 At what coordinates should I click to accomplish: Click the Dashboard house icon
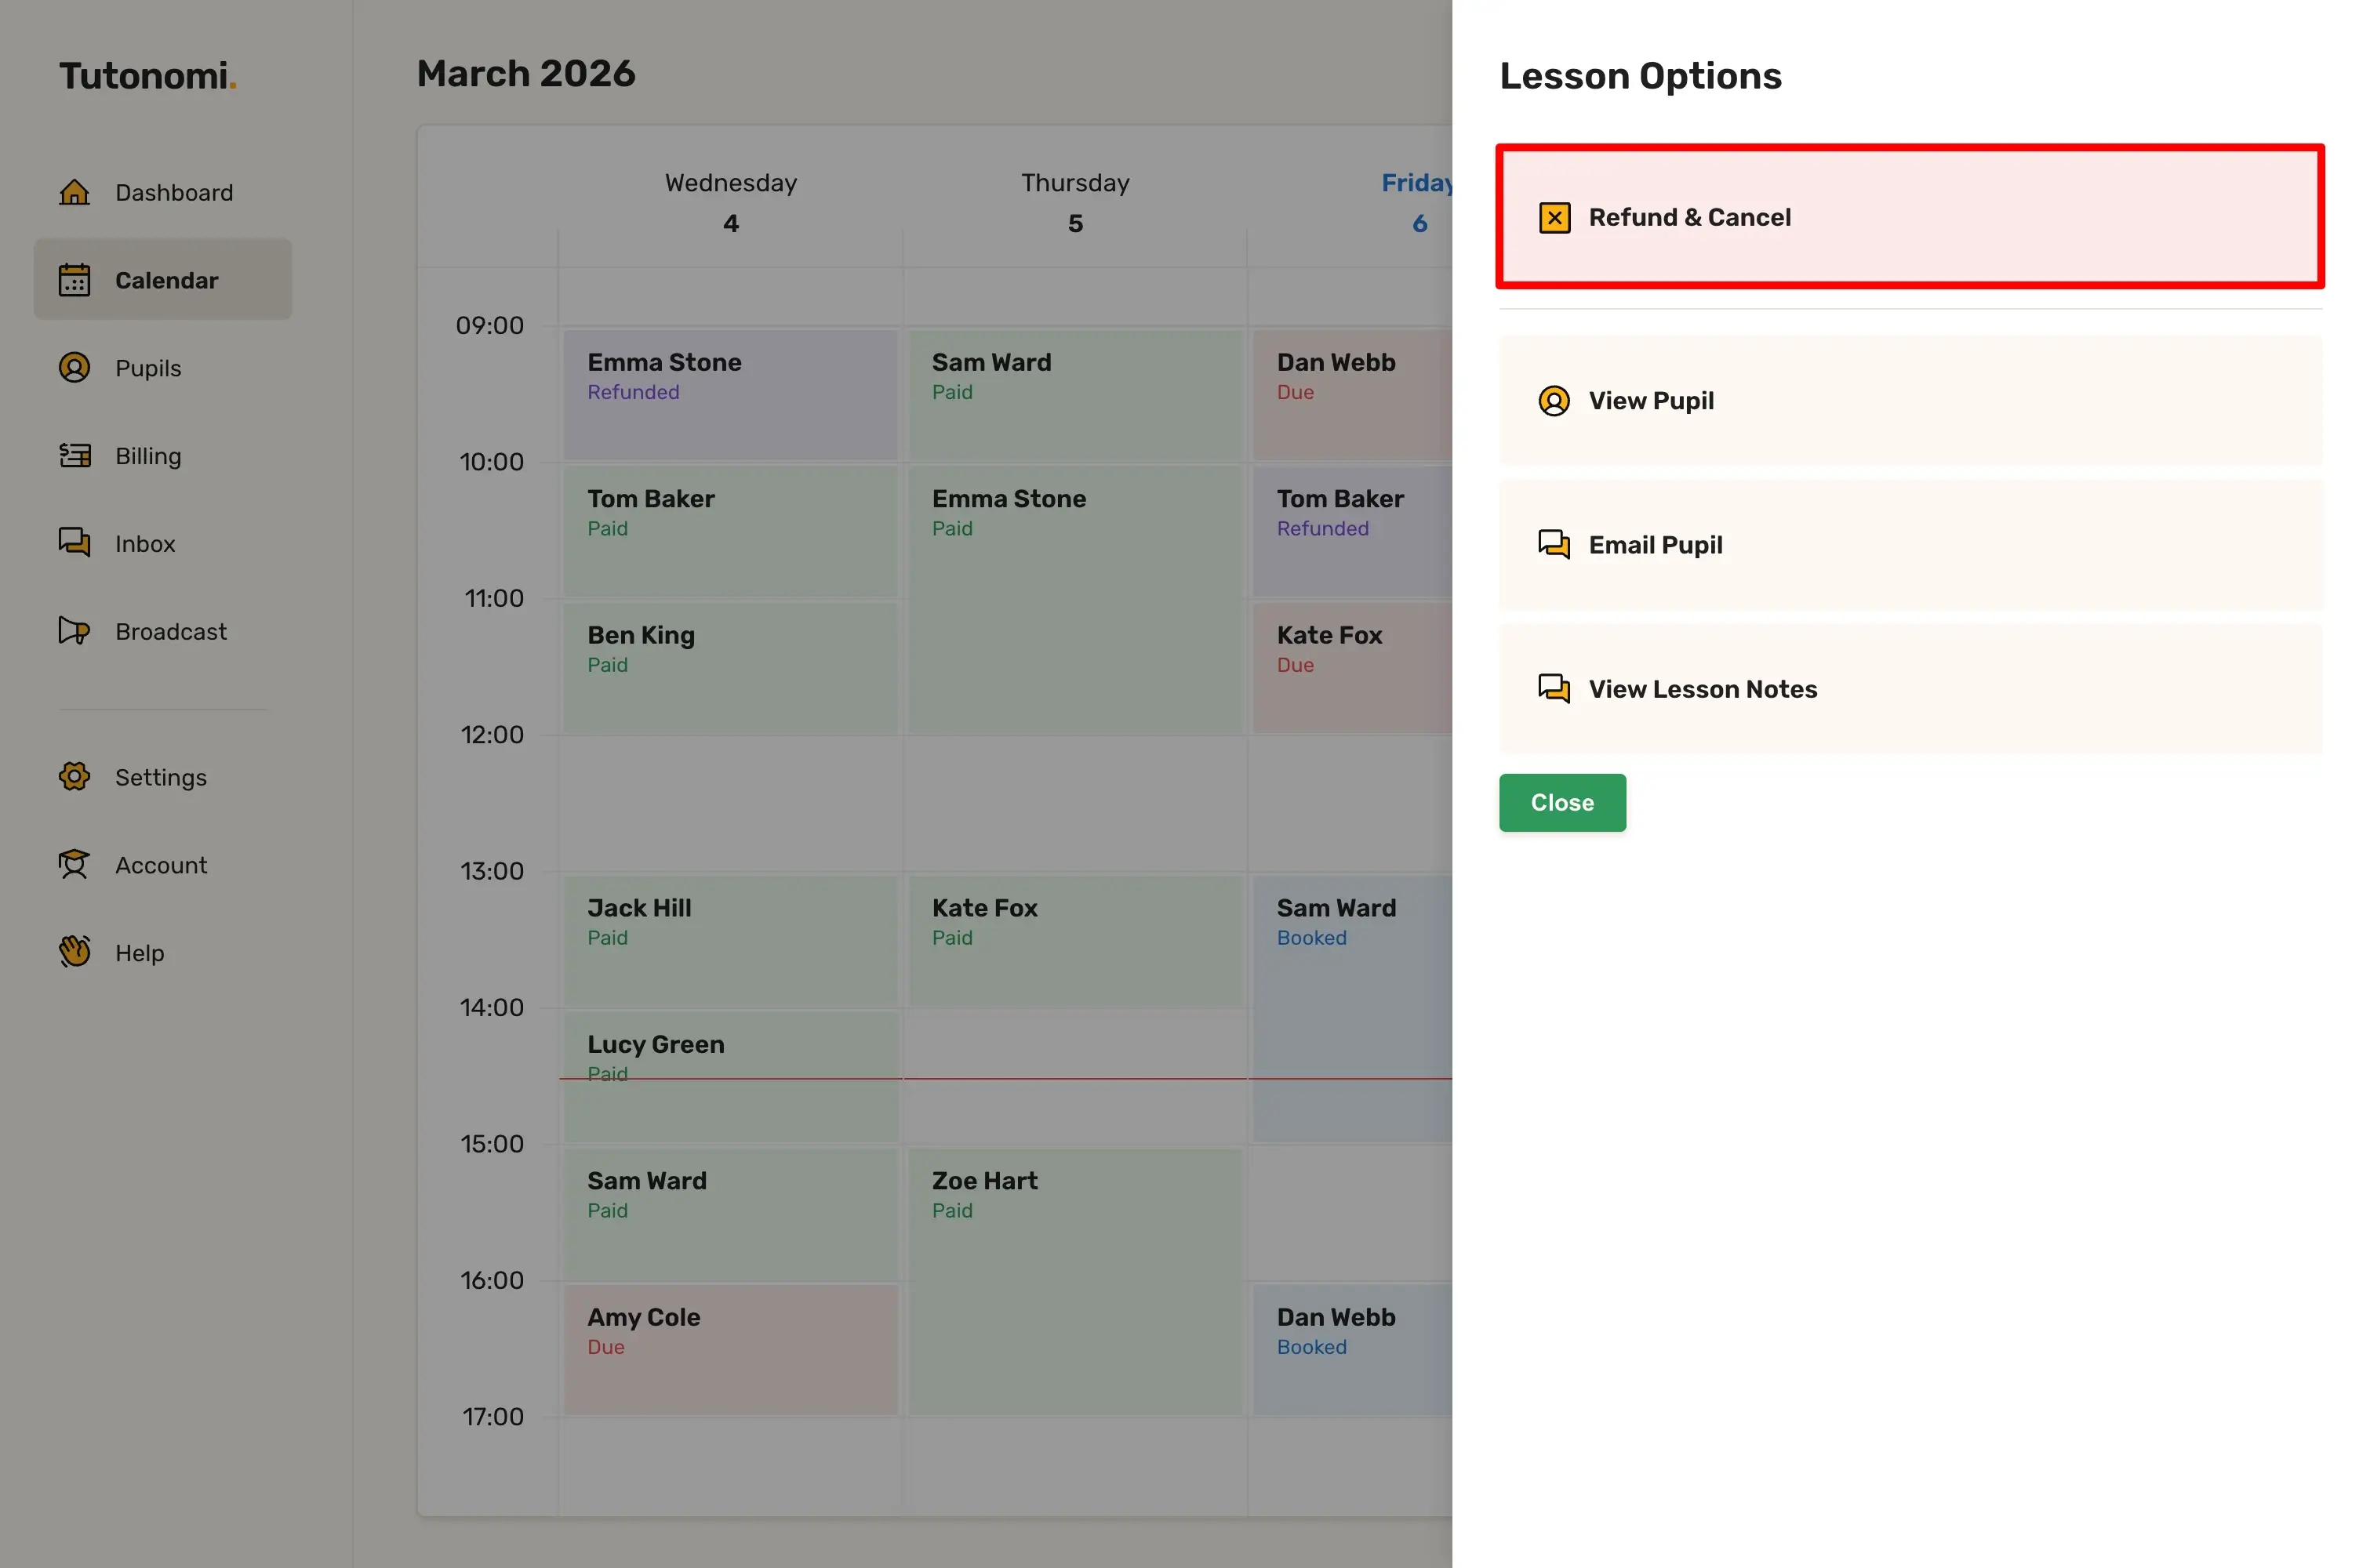coord(74,192)
